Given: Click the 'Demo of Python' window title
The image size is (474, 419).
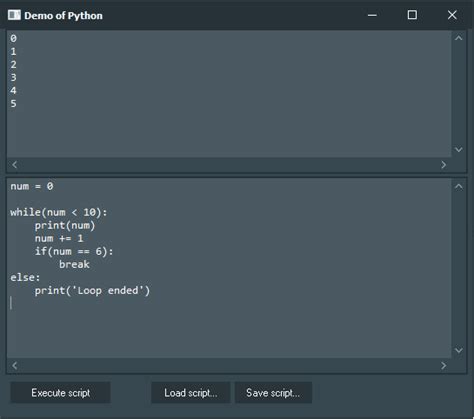Looking at the screenshot, I should 63,16.
